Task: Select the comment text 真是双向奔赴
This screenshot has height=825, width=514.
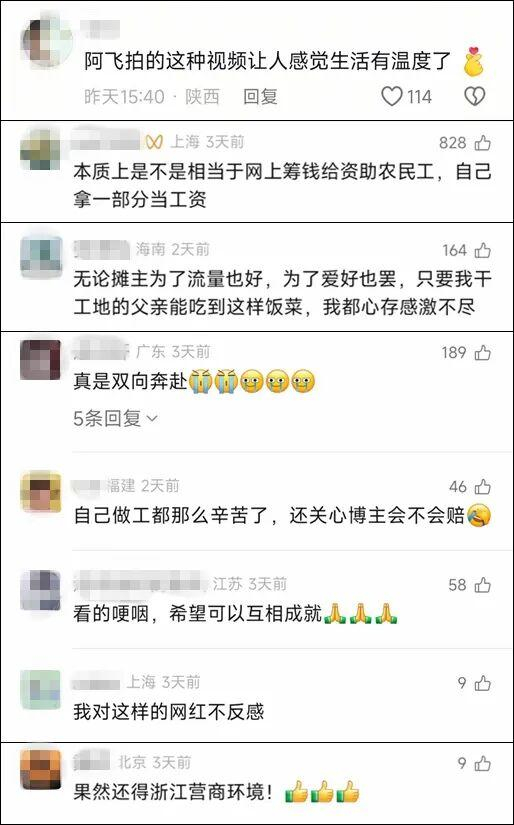Action: pyautogui.click(x=130, y=381)
